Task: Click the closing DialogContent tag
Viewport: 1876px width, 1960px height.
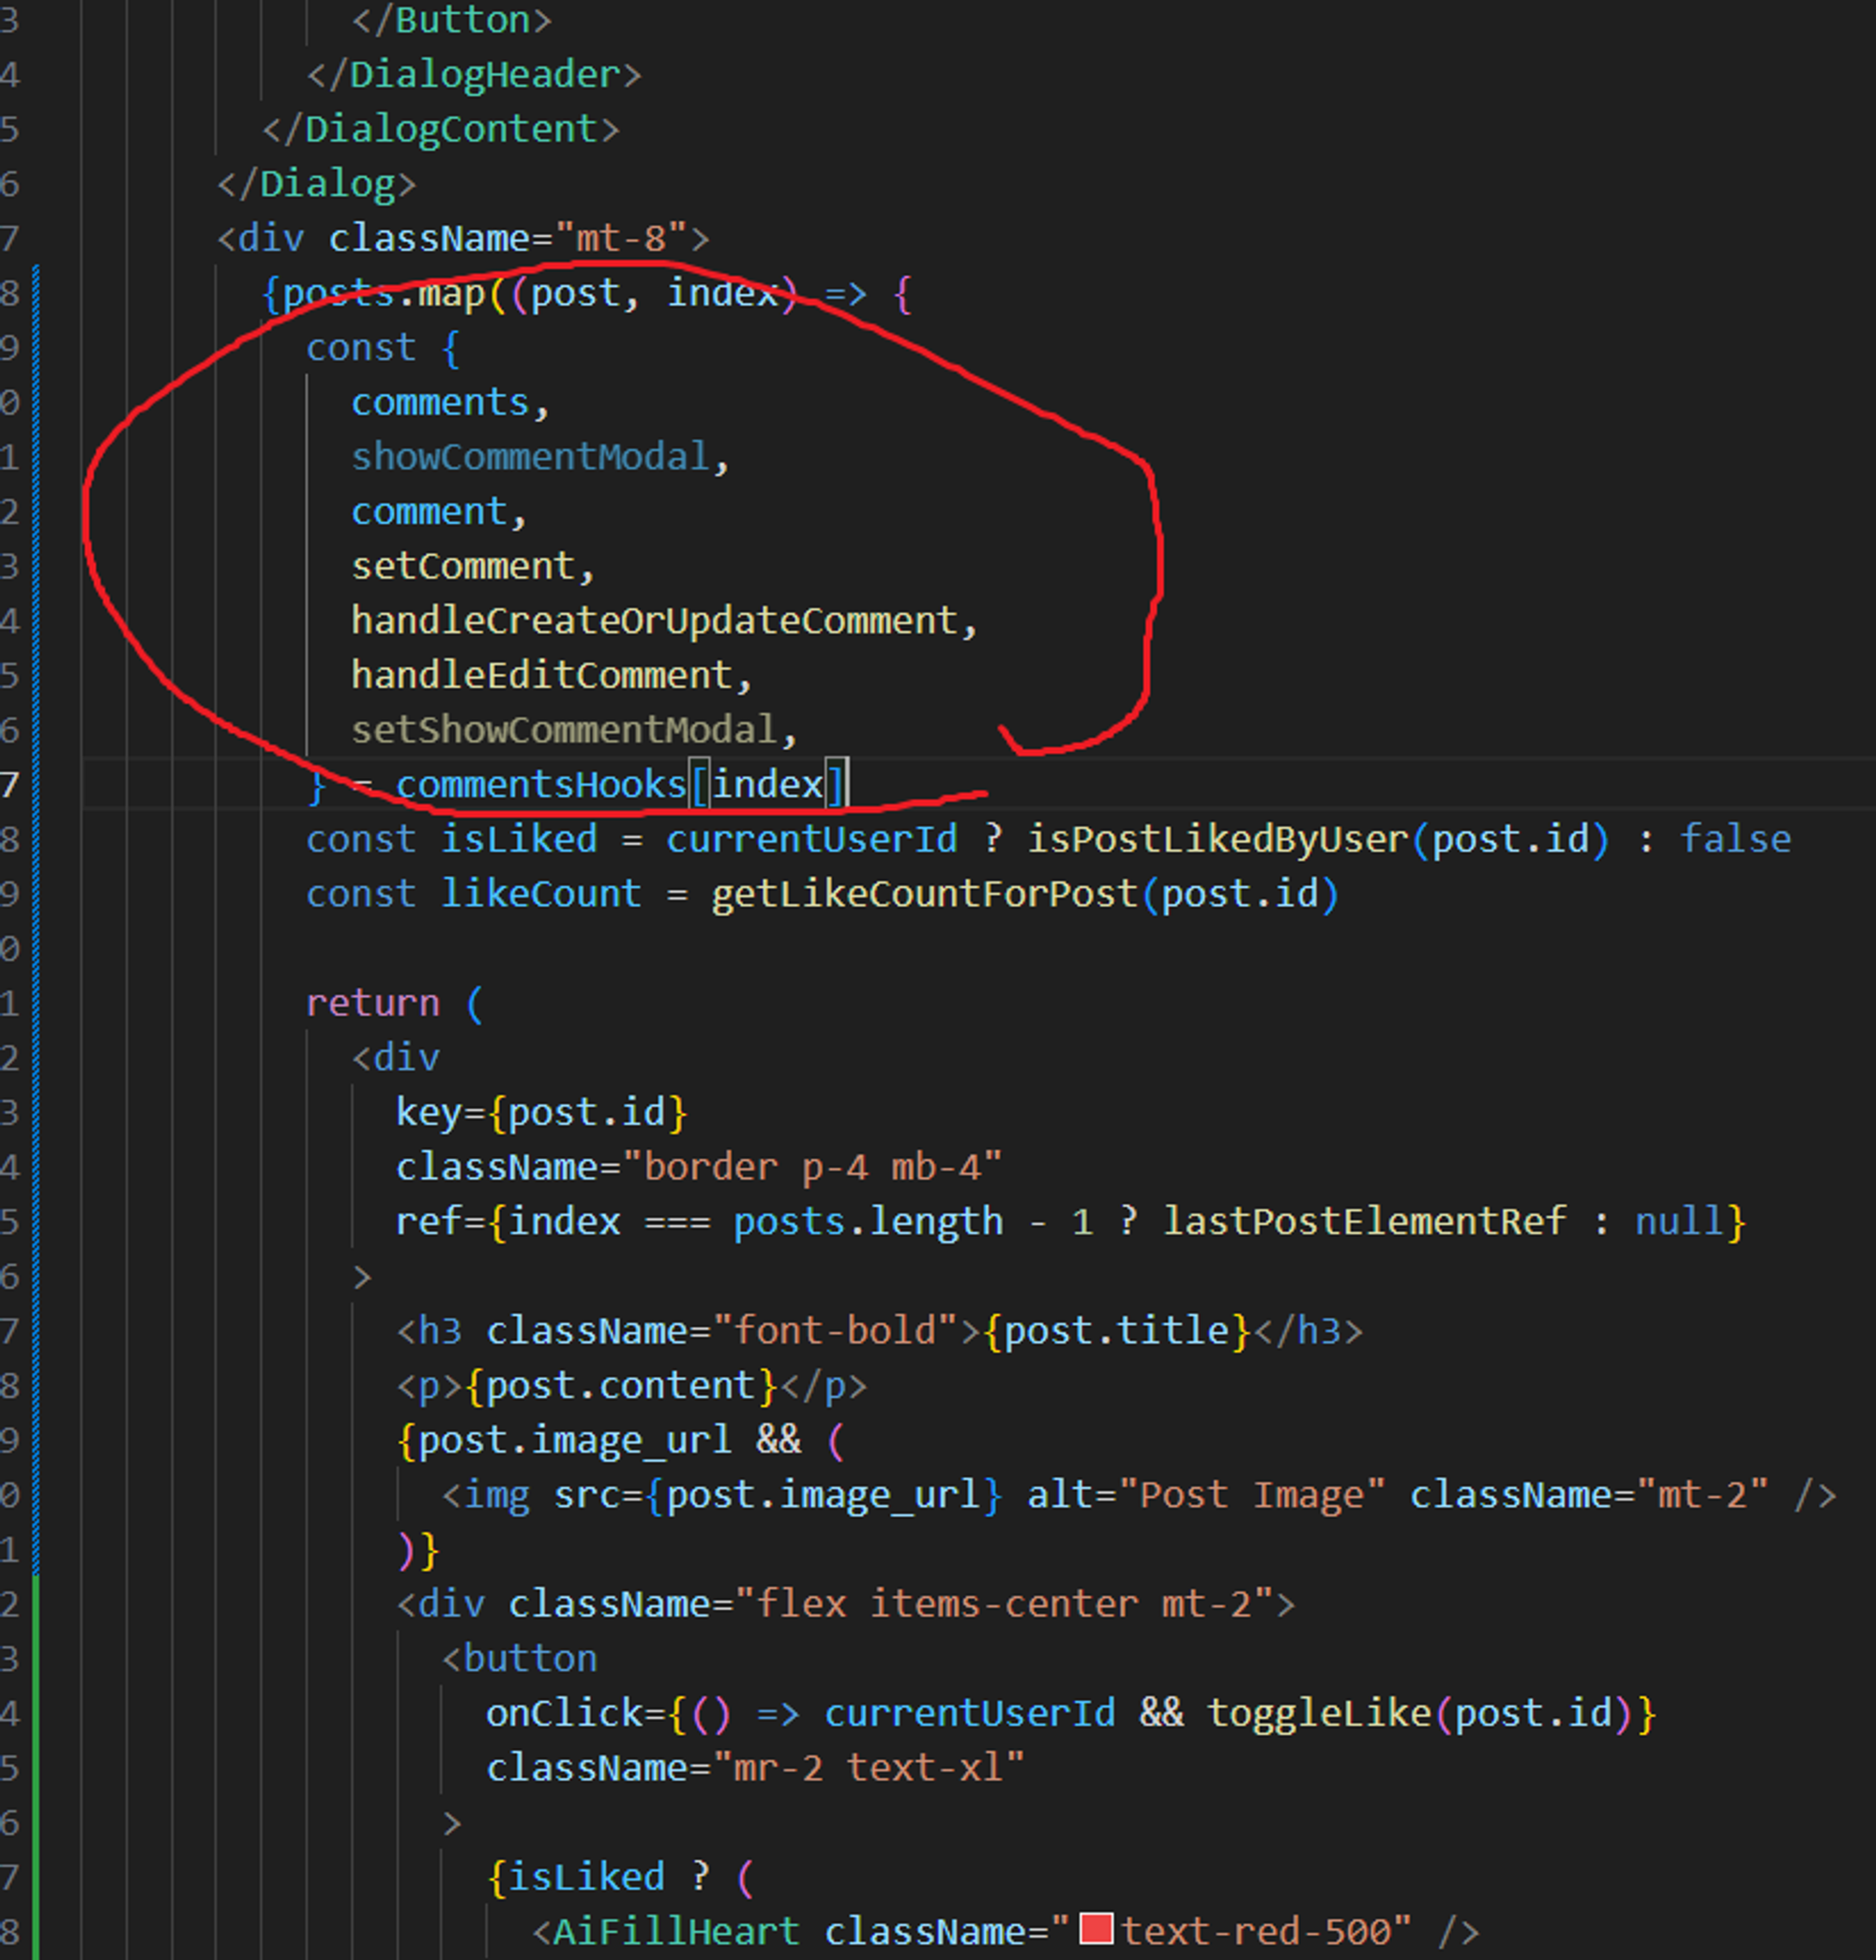Action: click(x=450, y=130)
